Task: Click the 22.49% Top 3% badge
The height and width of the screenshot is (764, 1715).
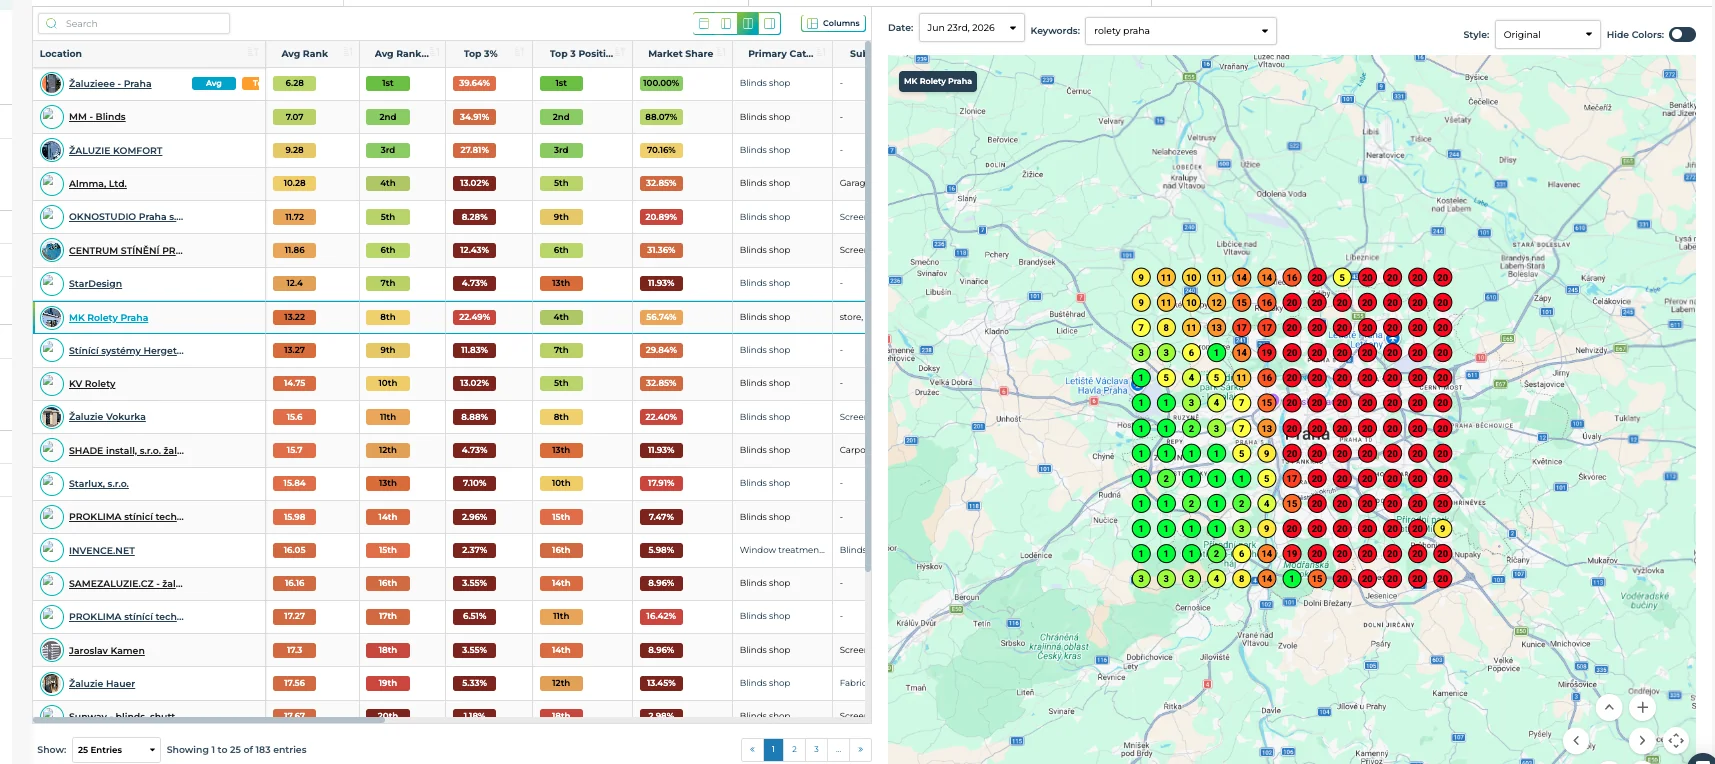Action: click(474, 317)
